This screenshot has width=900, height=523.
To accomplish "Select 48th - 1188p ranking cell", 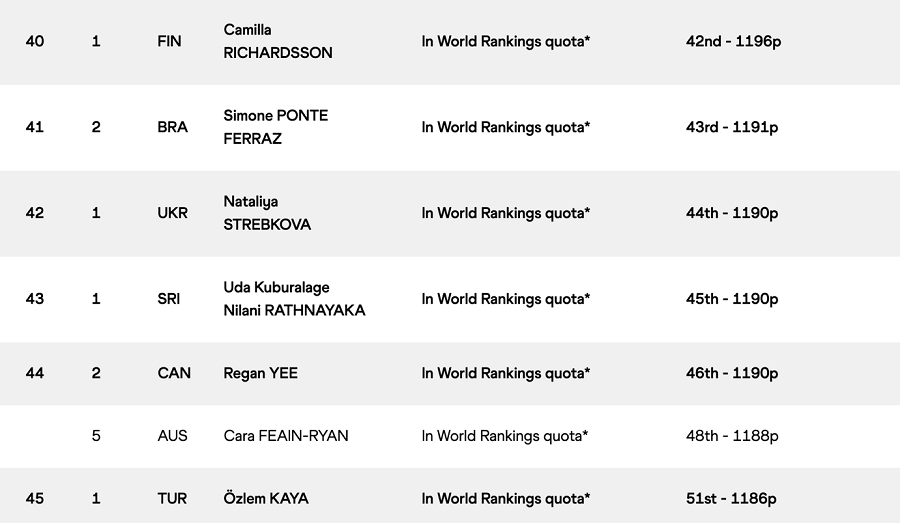I will 732,436.
